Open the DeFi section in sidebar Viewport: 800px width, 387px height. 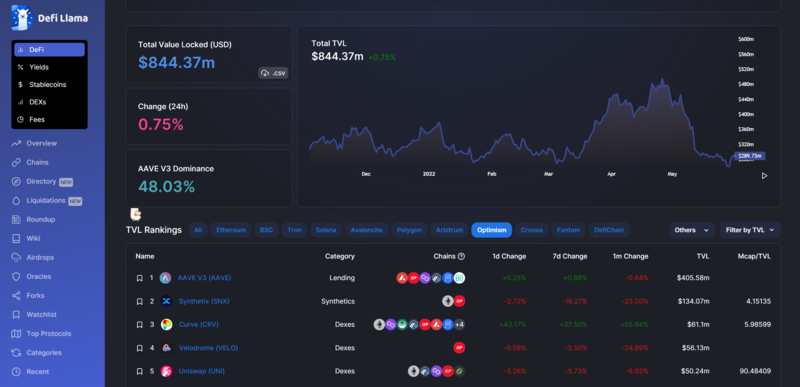coord(49,49)
